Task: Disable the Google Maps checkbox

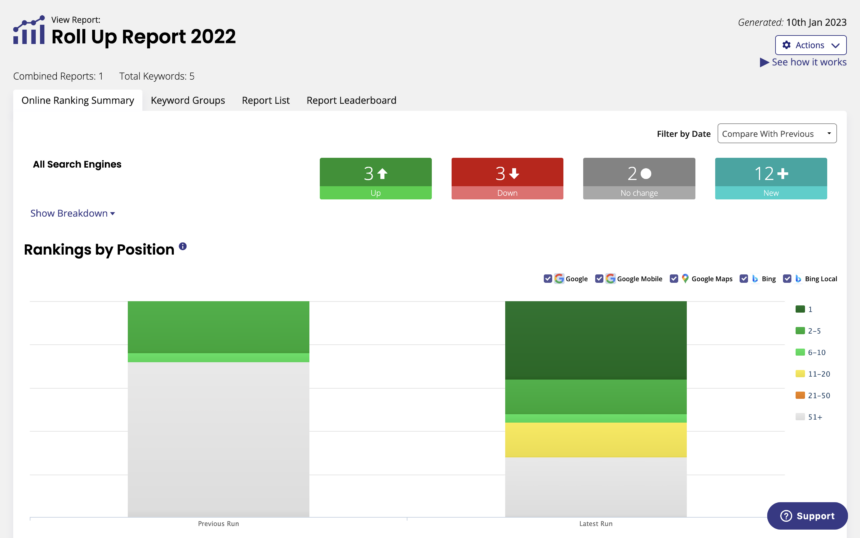Action: pyautogui.click(x=674, y=279)
